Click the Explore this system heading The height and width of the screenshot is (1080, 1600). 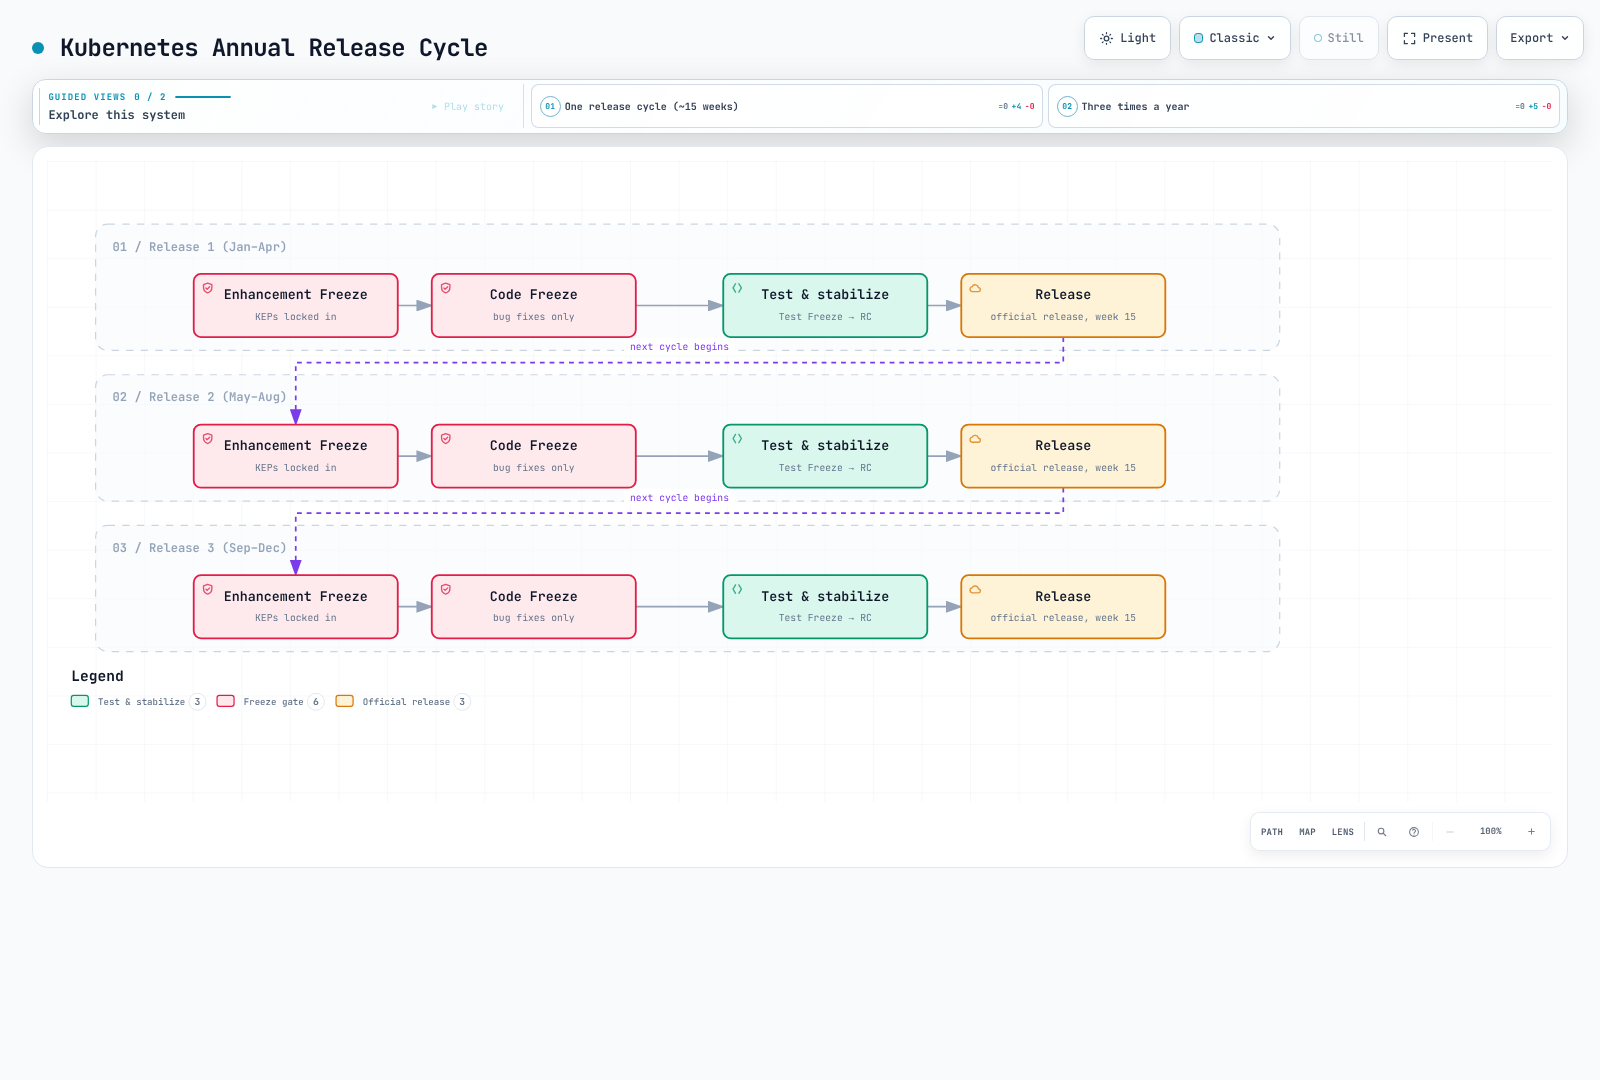point(117,115)
